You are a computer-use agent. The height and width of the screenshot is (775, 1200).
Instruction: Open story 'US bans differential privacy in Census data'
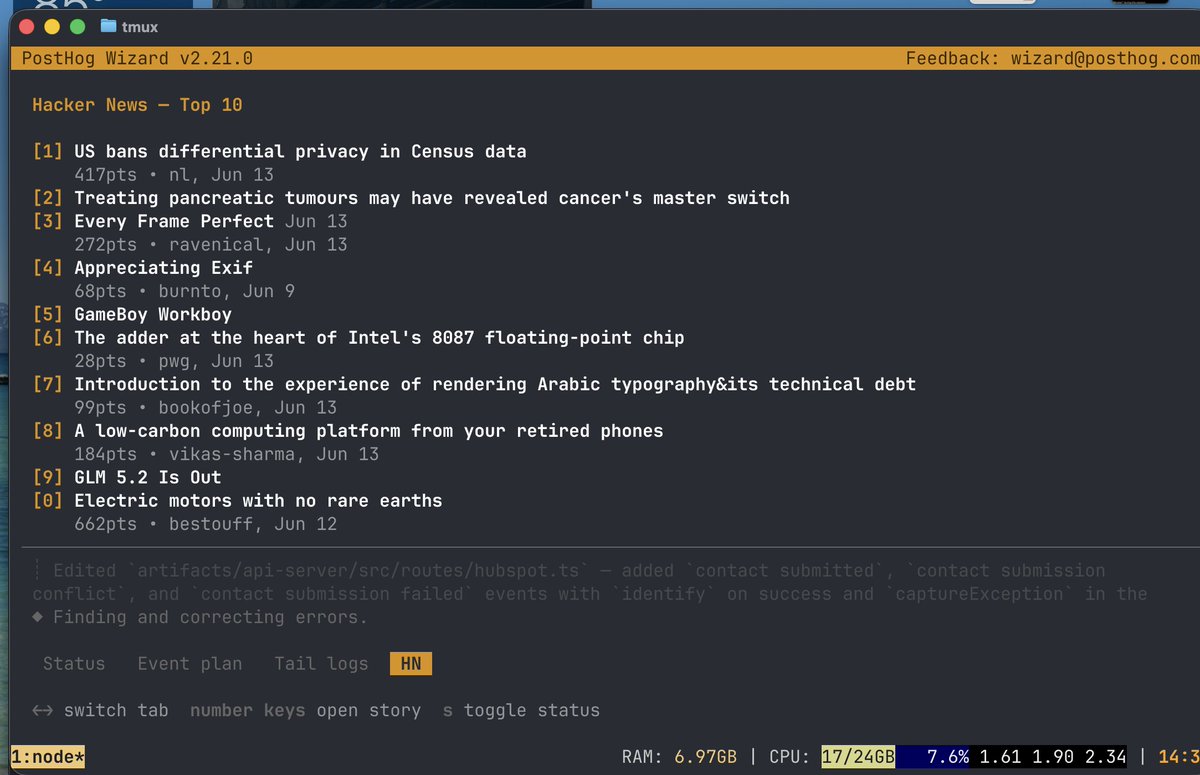[300, 152]
